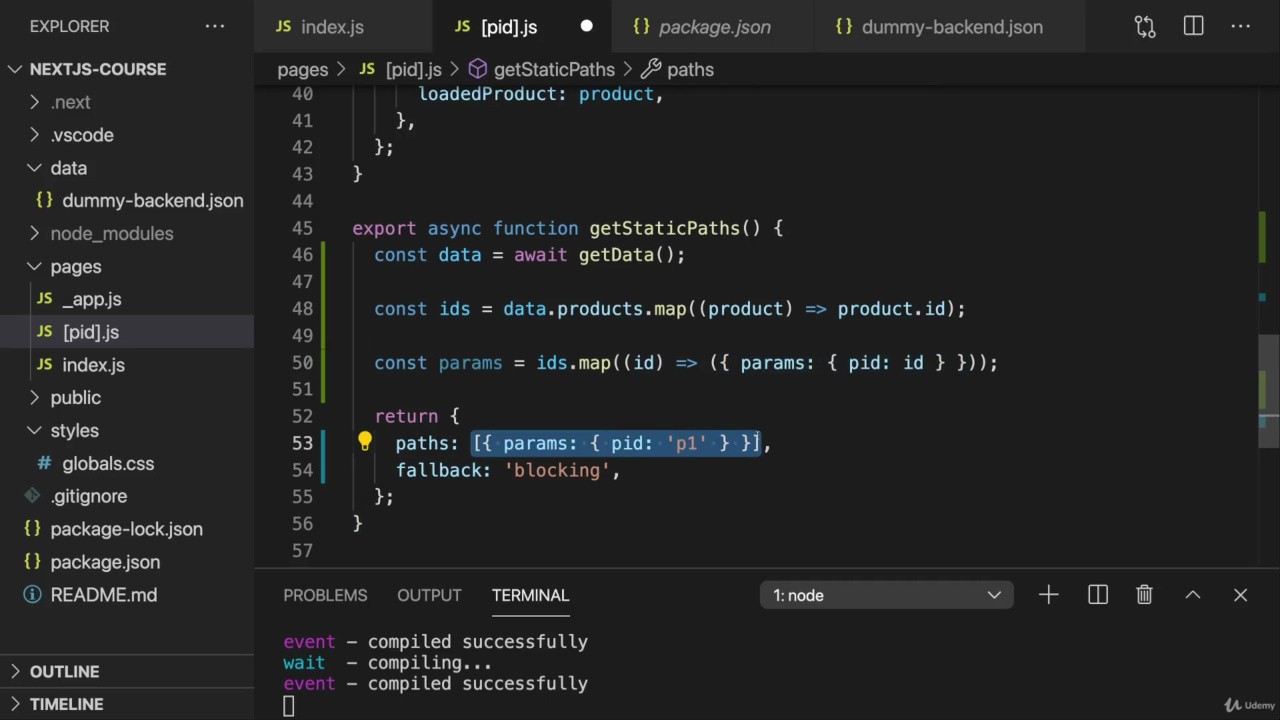Click the cube icon before getStaticPaths breadcrumb
The height and width of the screenshot is (720, 1280).
(x=478, y=69)
